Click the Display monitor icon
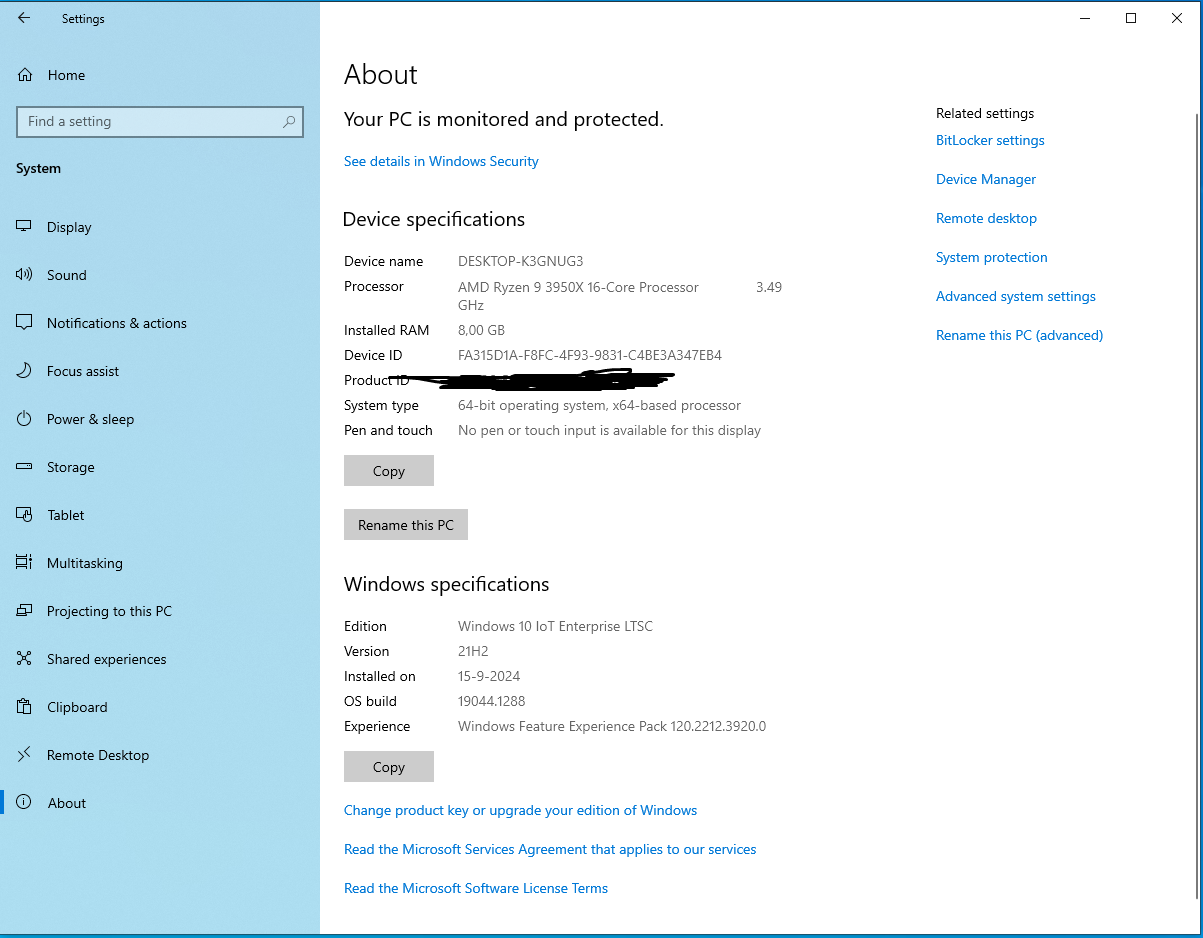 (x=25, y=227)
